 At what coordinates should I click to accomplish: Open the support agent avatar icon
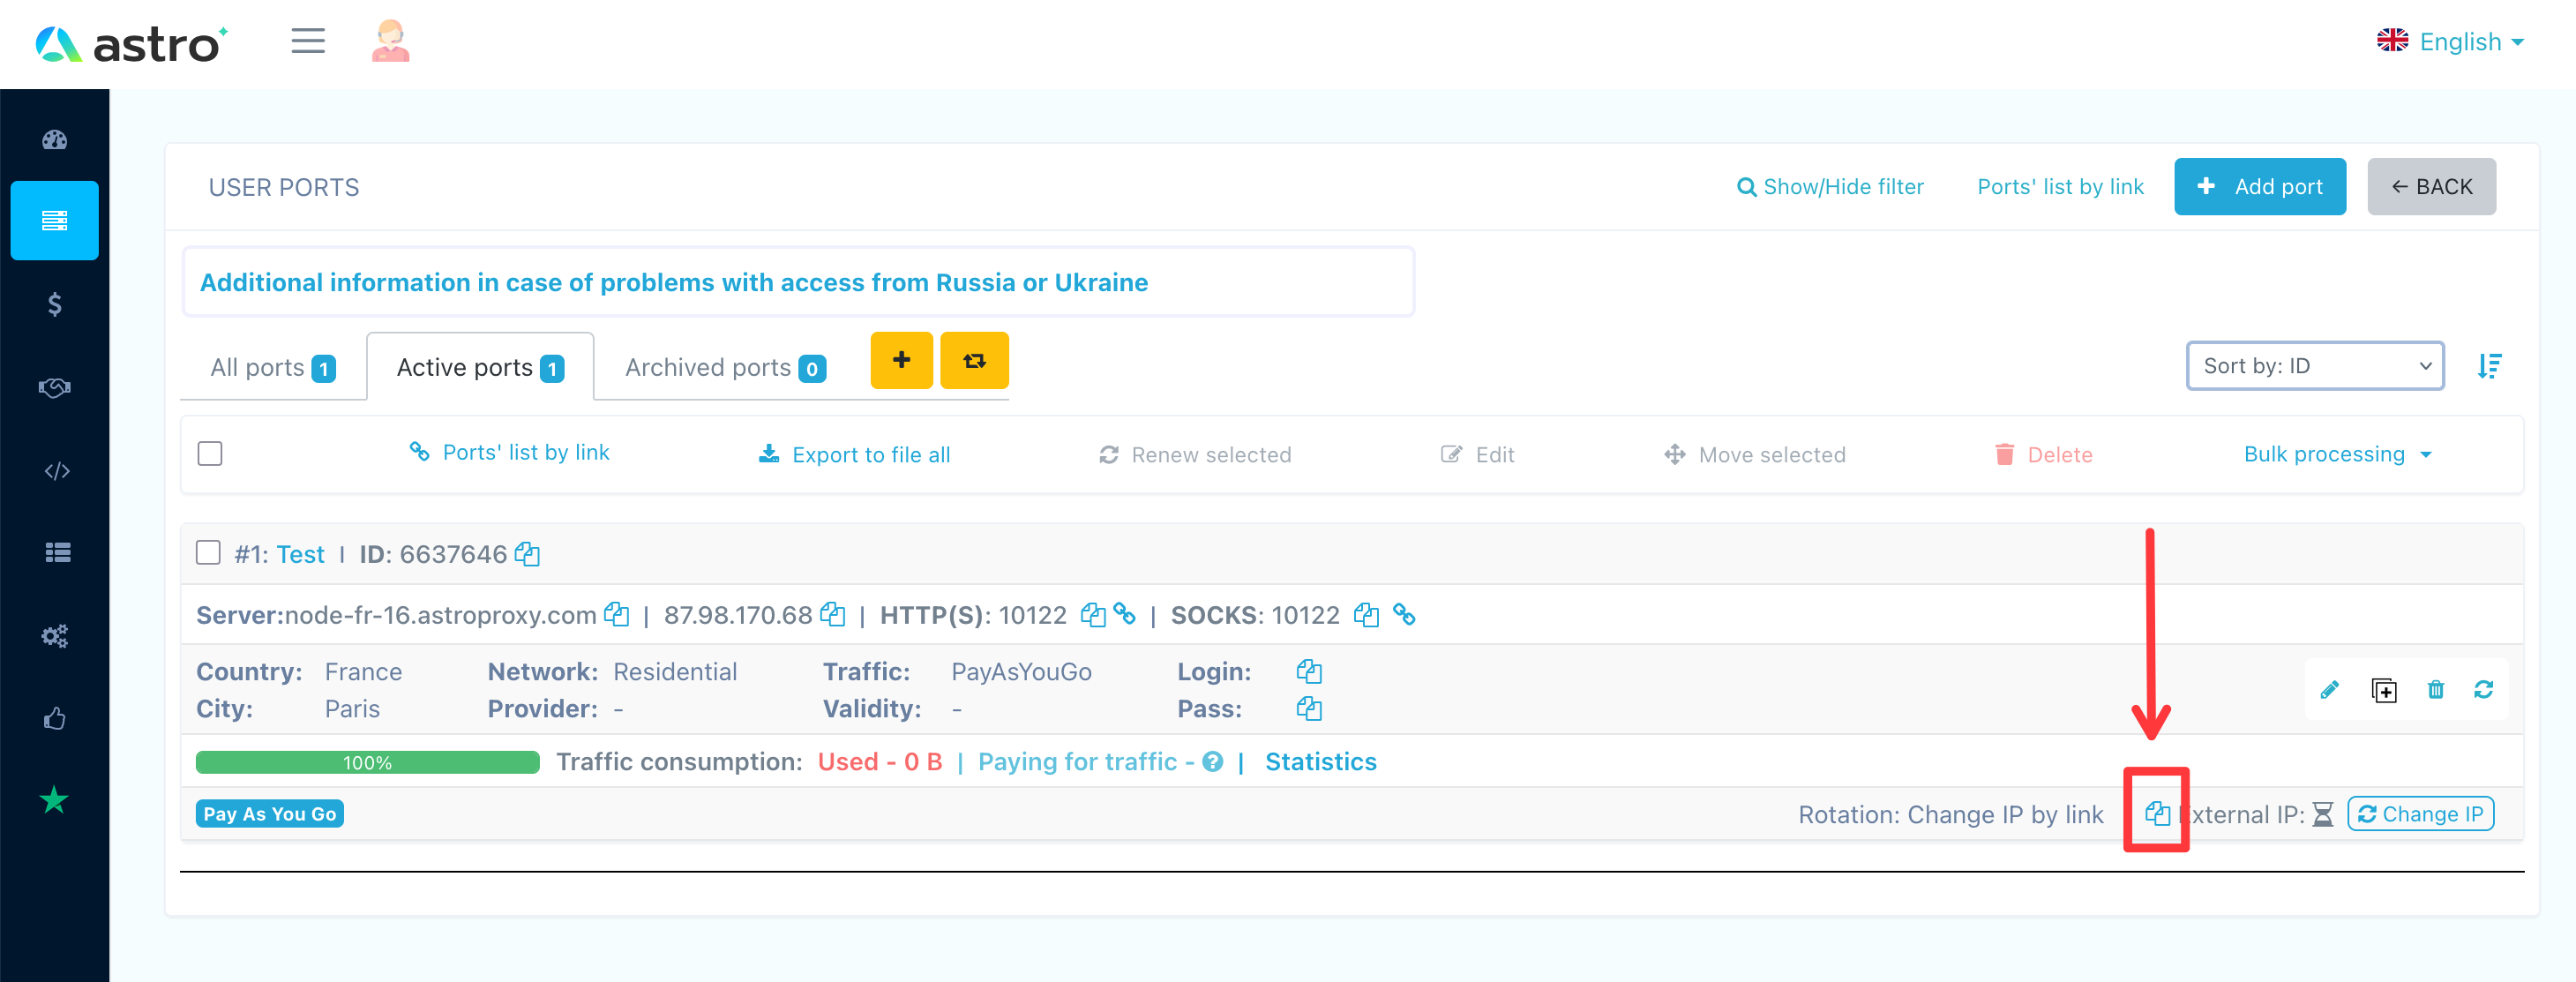click(x=390, y=41)
